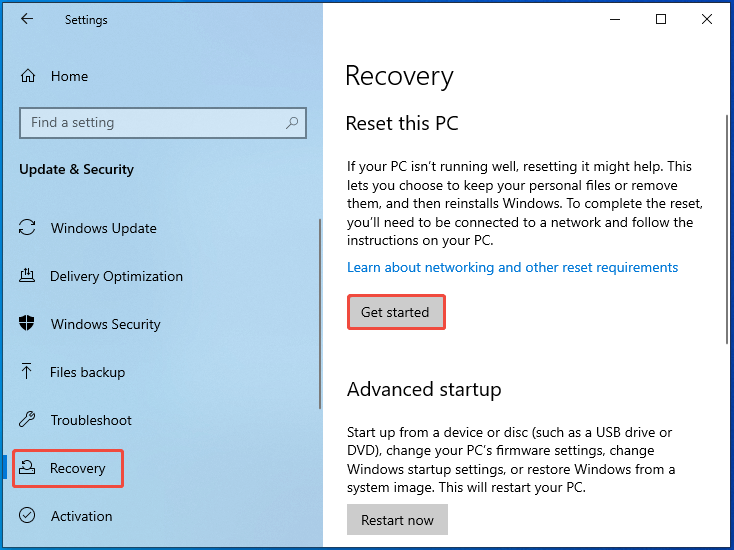Click the Troubleshoot wrench icon
Image resolution: width=734 pixels, height=550 pixels.
[27, 419]
